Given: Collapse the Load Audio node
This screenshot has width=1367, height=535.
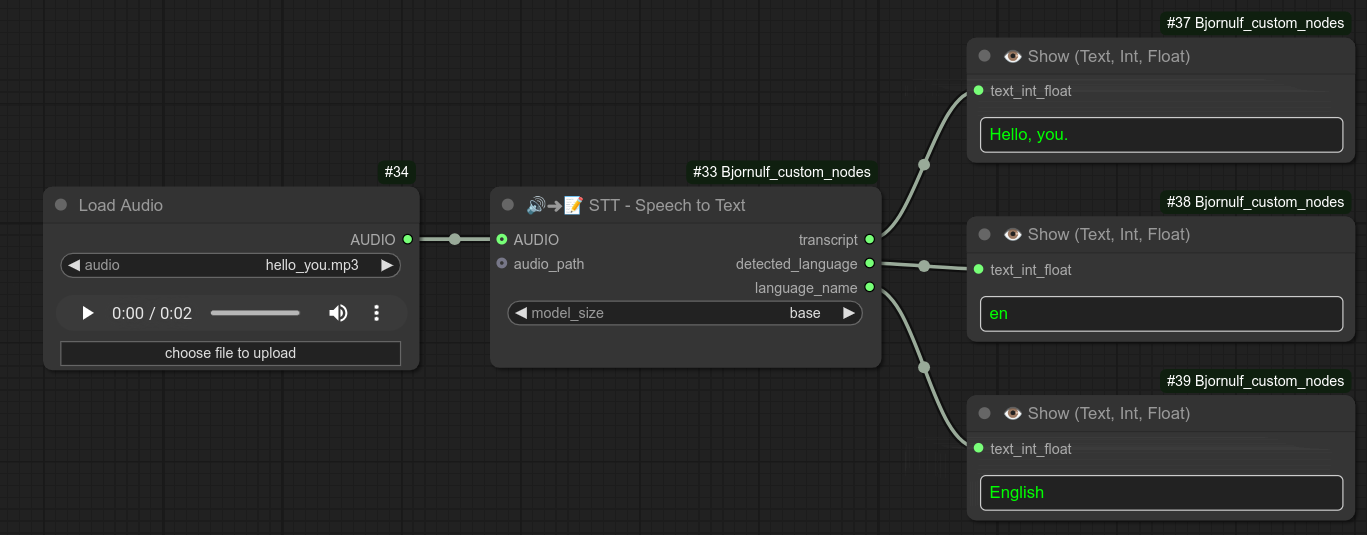Looking at the screenshot, I should pos(60,205).
